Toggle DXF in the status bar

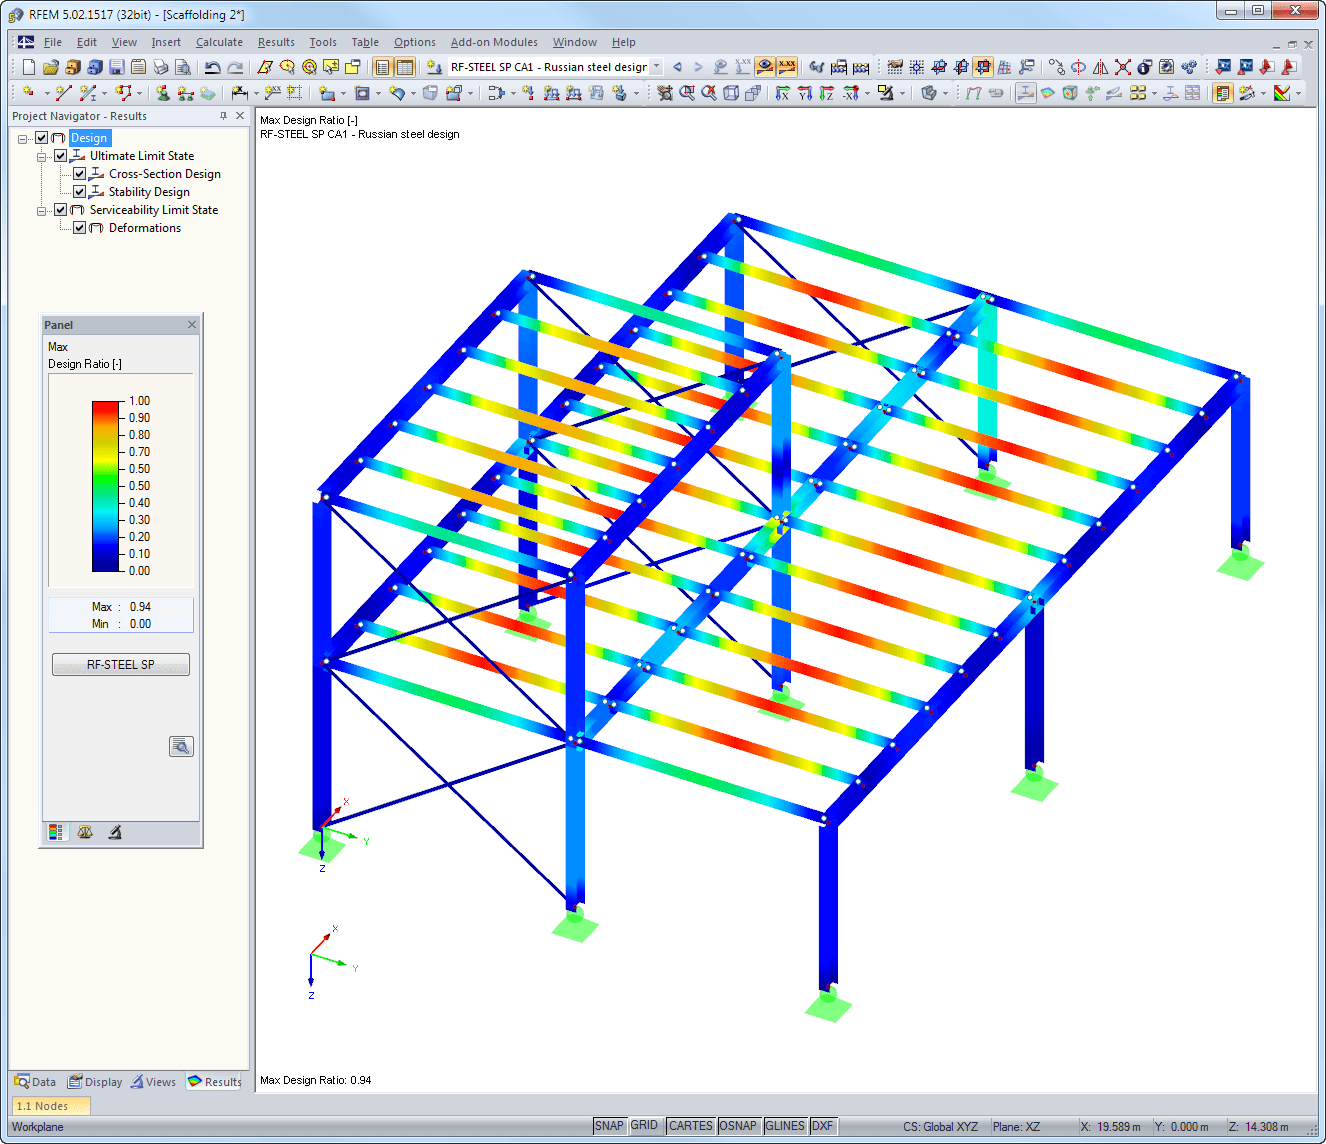pyautogui.click(x=823, y=1126)
